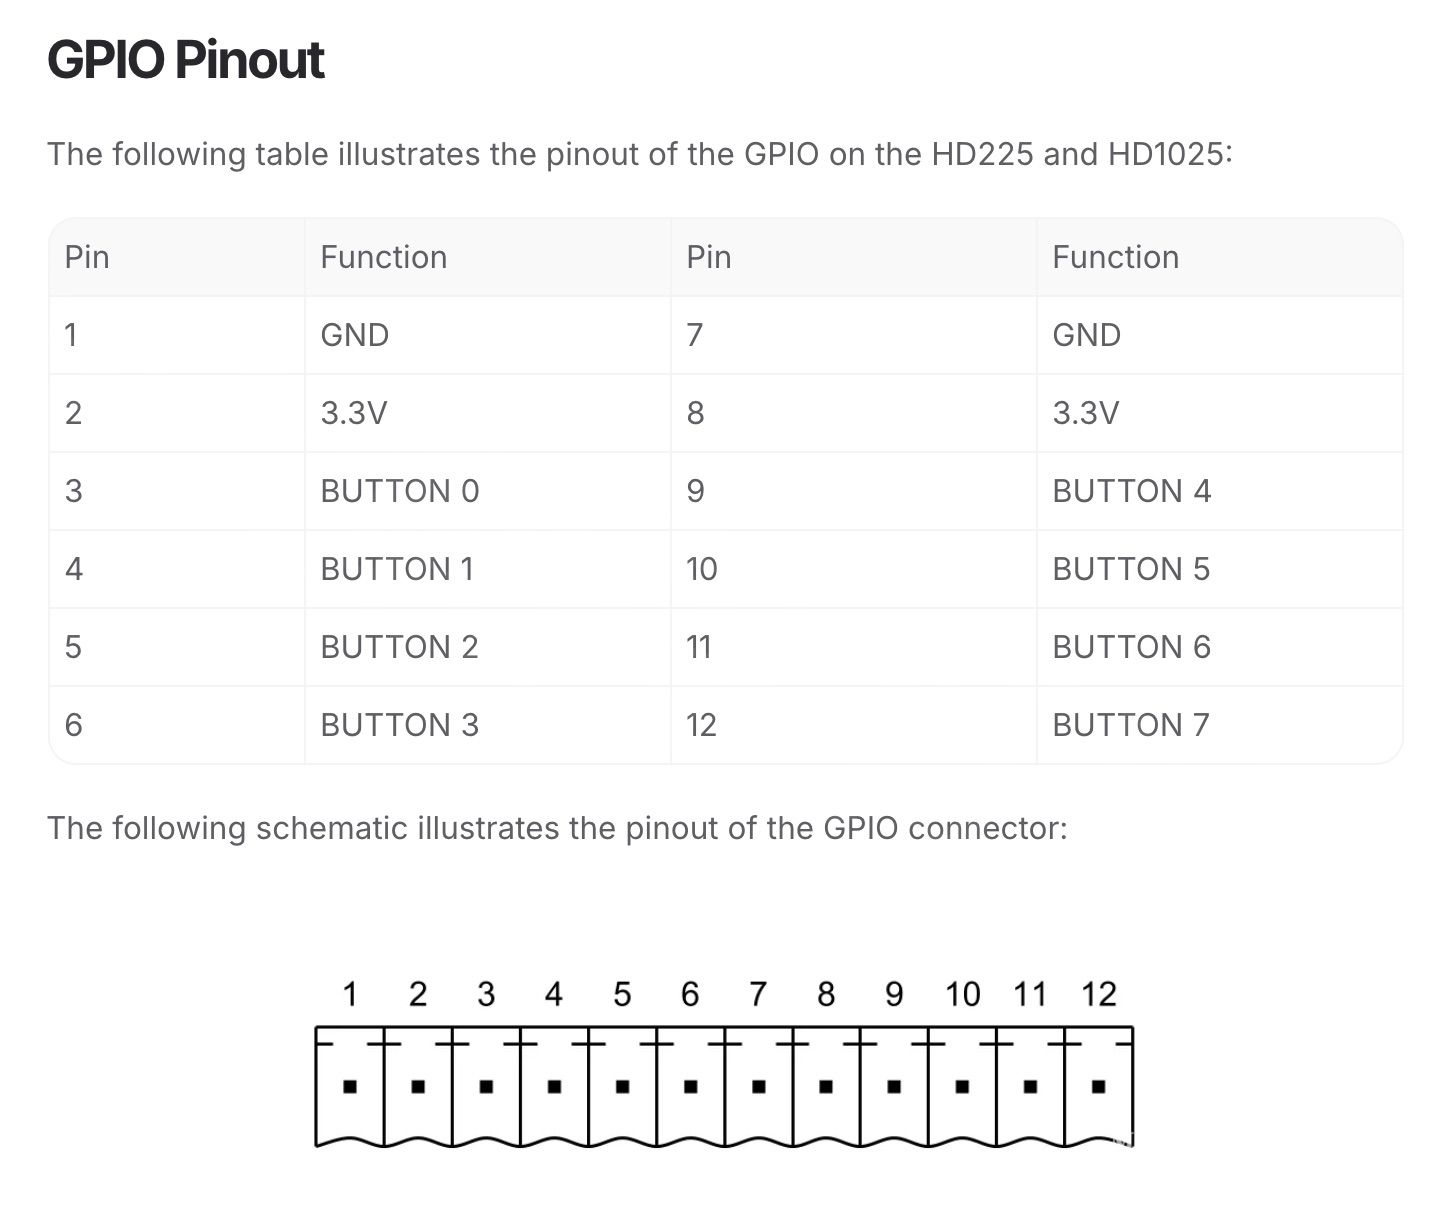Click the "GPIO Pinout" heading
The width and height of the screenshot is (1434, 1230).
[186, 60]
